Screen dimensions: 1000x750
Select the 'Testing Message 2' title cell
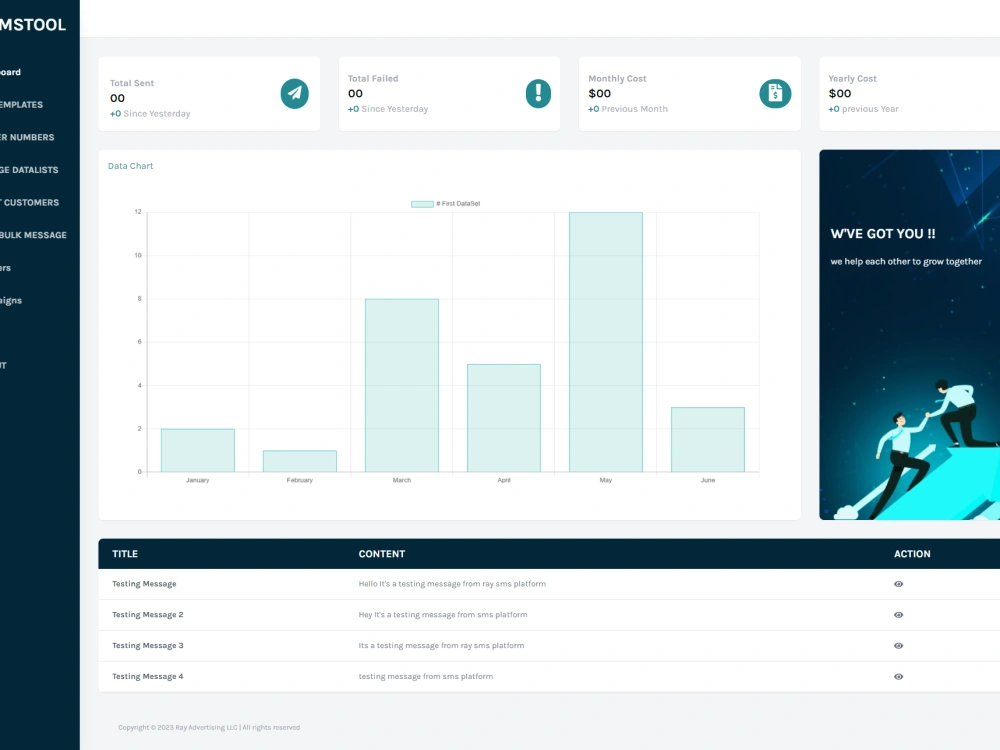(x=147, y=615)
